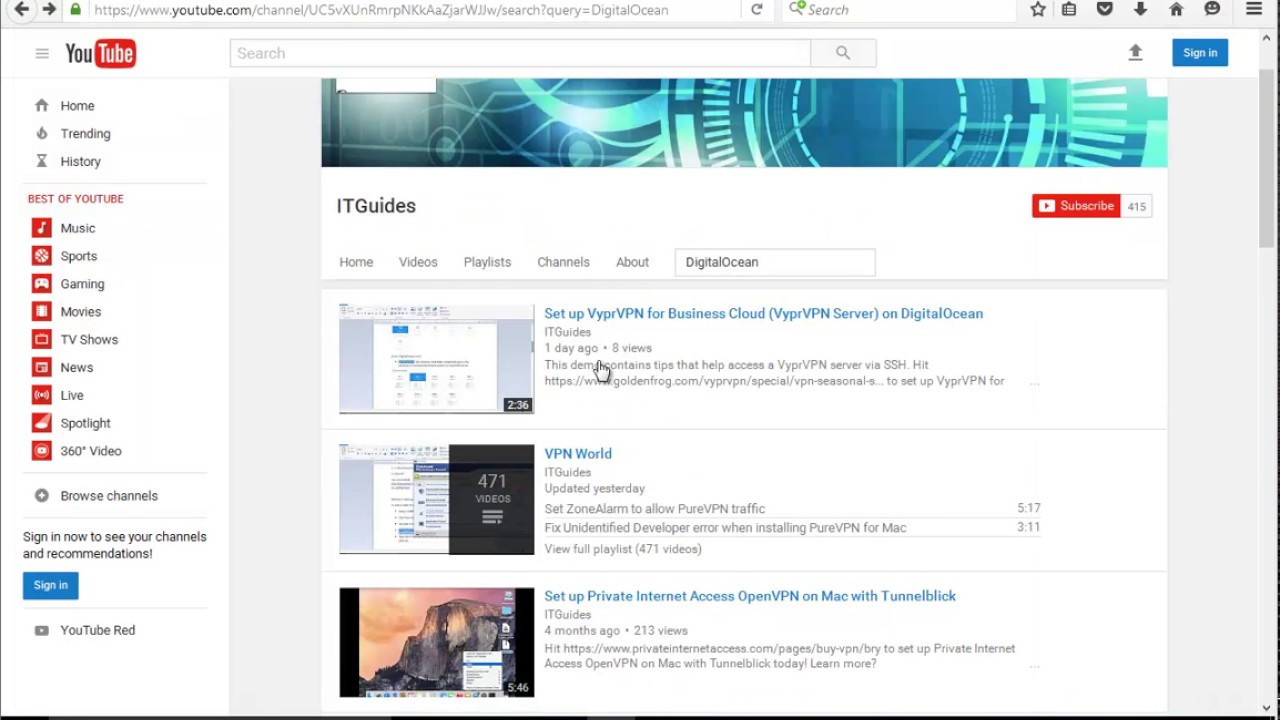Open the downloads arrow icon
Image resolution: width=1280 pixels, height=720 pixels.
point(1140,9)
